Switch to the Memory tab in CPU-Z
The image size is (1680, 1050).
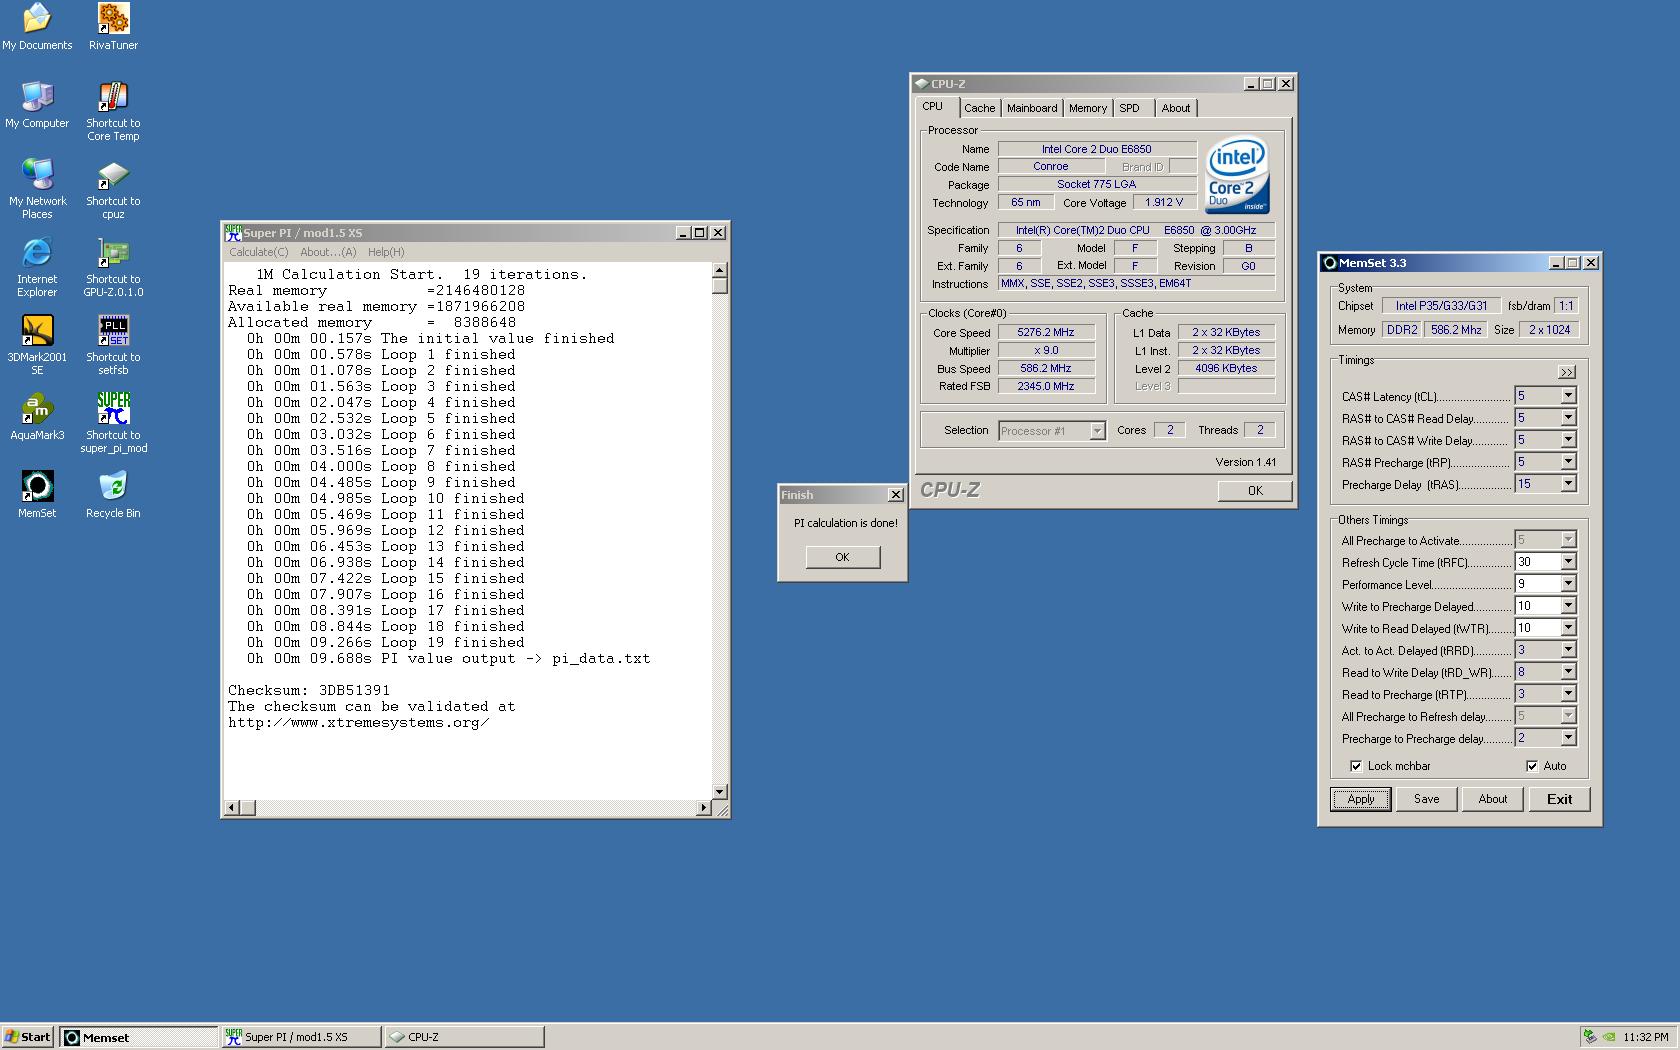point(1088,108)
